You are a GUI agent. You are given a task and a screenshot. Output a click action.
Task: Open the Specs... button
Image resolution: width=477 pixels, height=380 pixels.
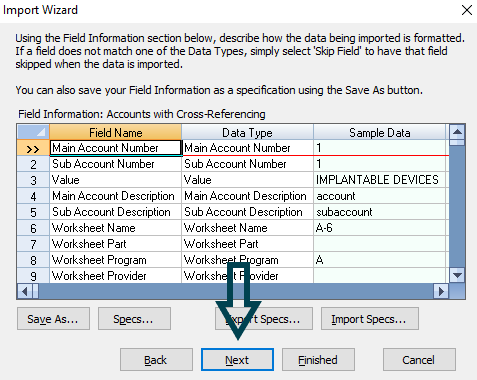click(x=134, y=319)
